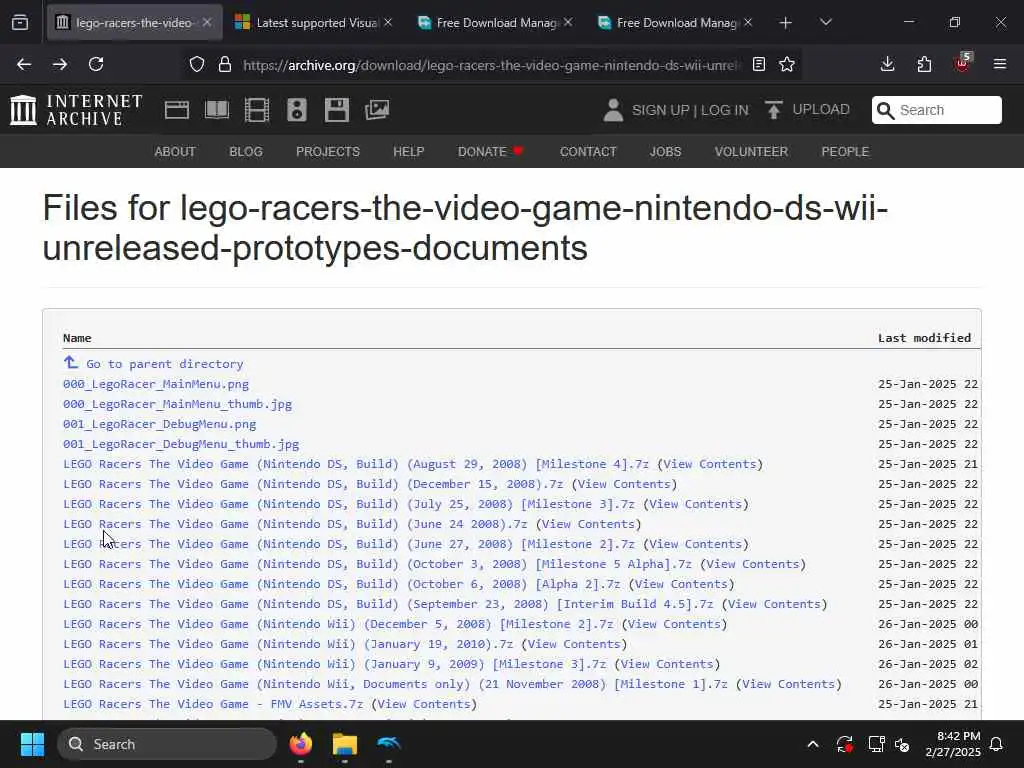Image resolution: width=1024 pixels, height=768 pixels.
Task: Open a new browser tab
Action: (786, 23)
